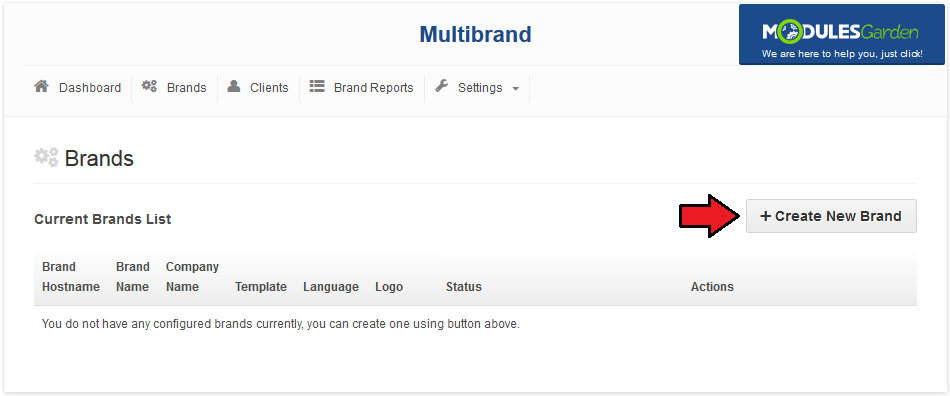Viewport: 950px width, 396px height.
Task: Expand the Settings dropdown caret
Action: [516, 89]
